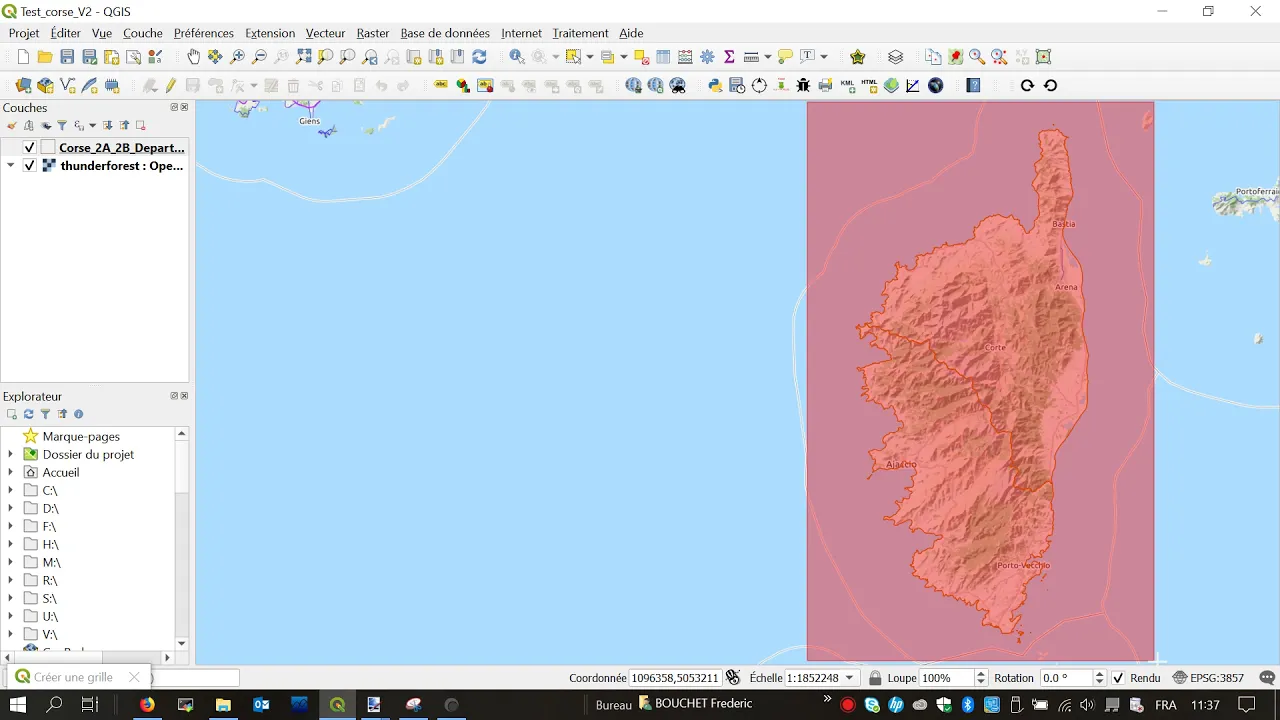Image resolution: width=1280 pixels, height=720 pixels.
Task: Click the KML export plugin icon
Action: pyautogui.click(x=847, y=86)
